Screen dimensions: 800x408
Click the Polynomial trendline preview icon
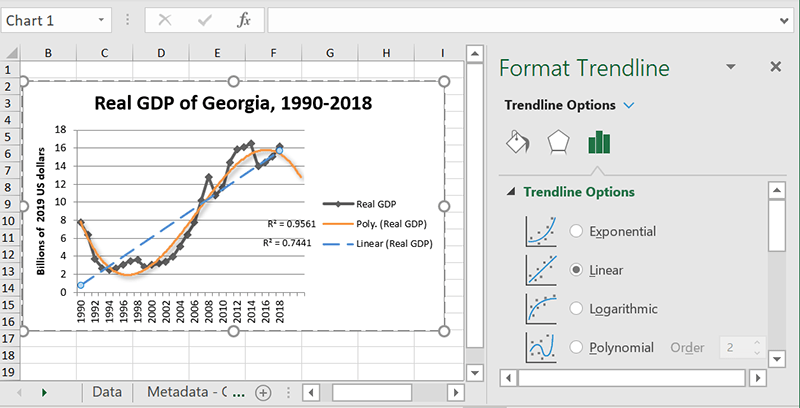(541, 348)
